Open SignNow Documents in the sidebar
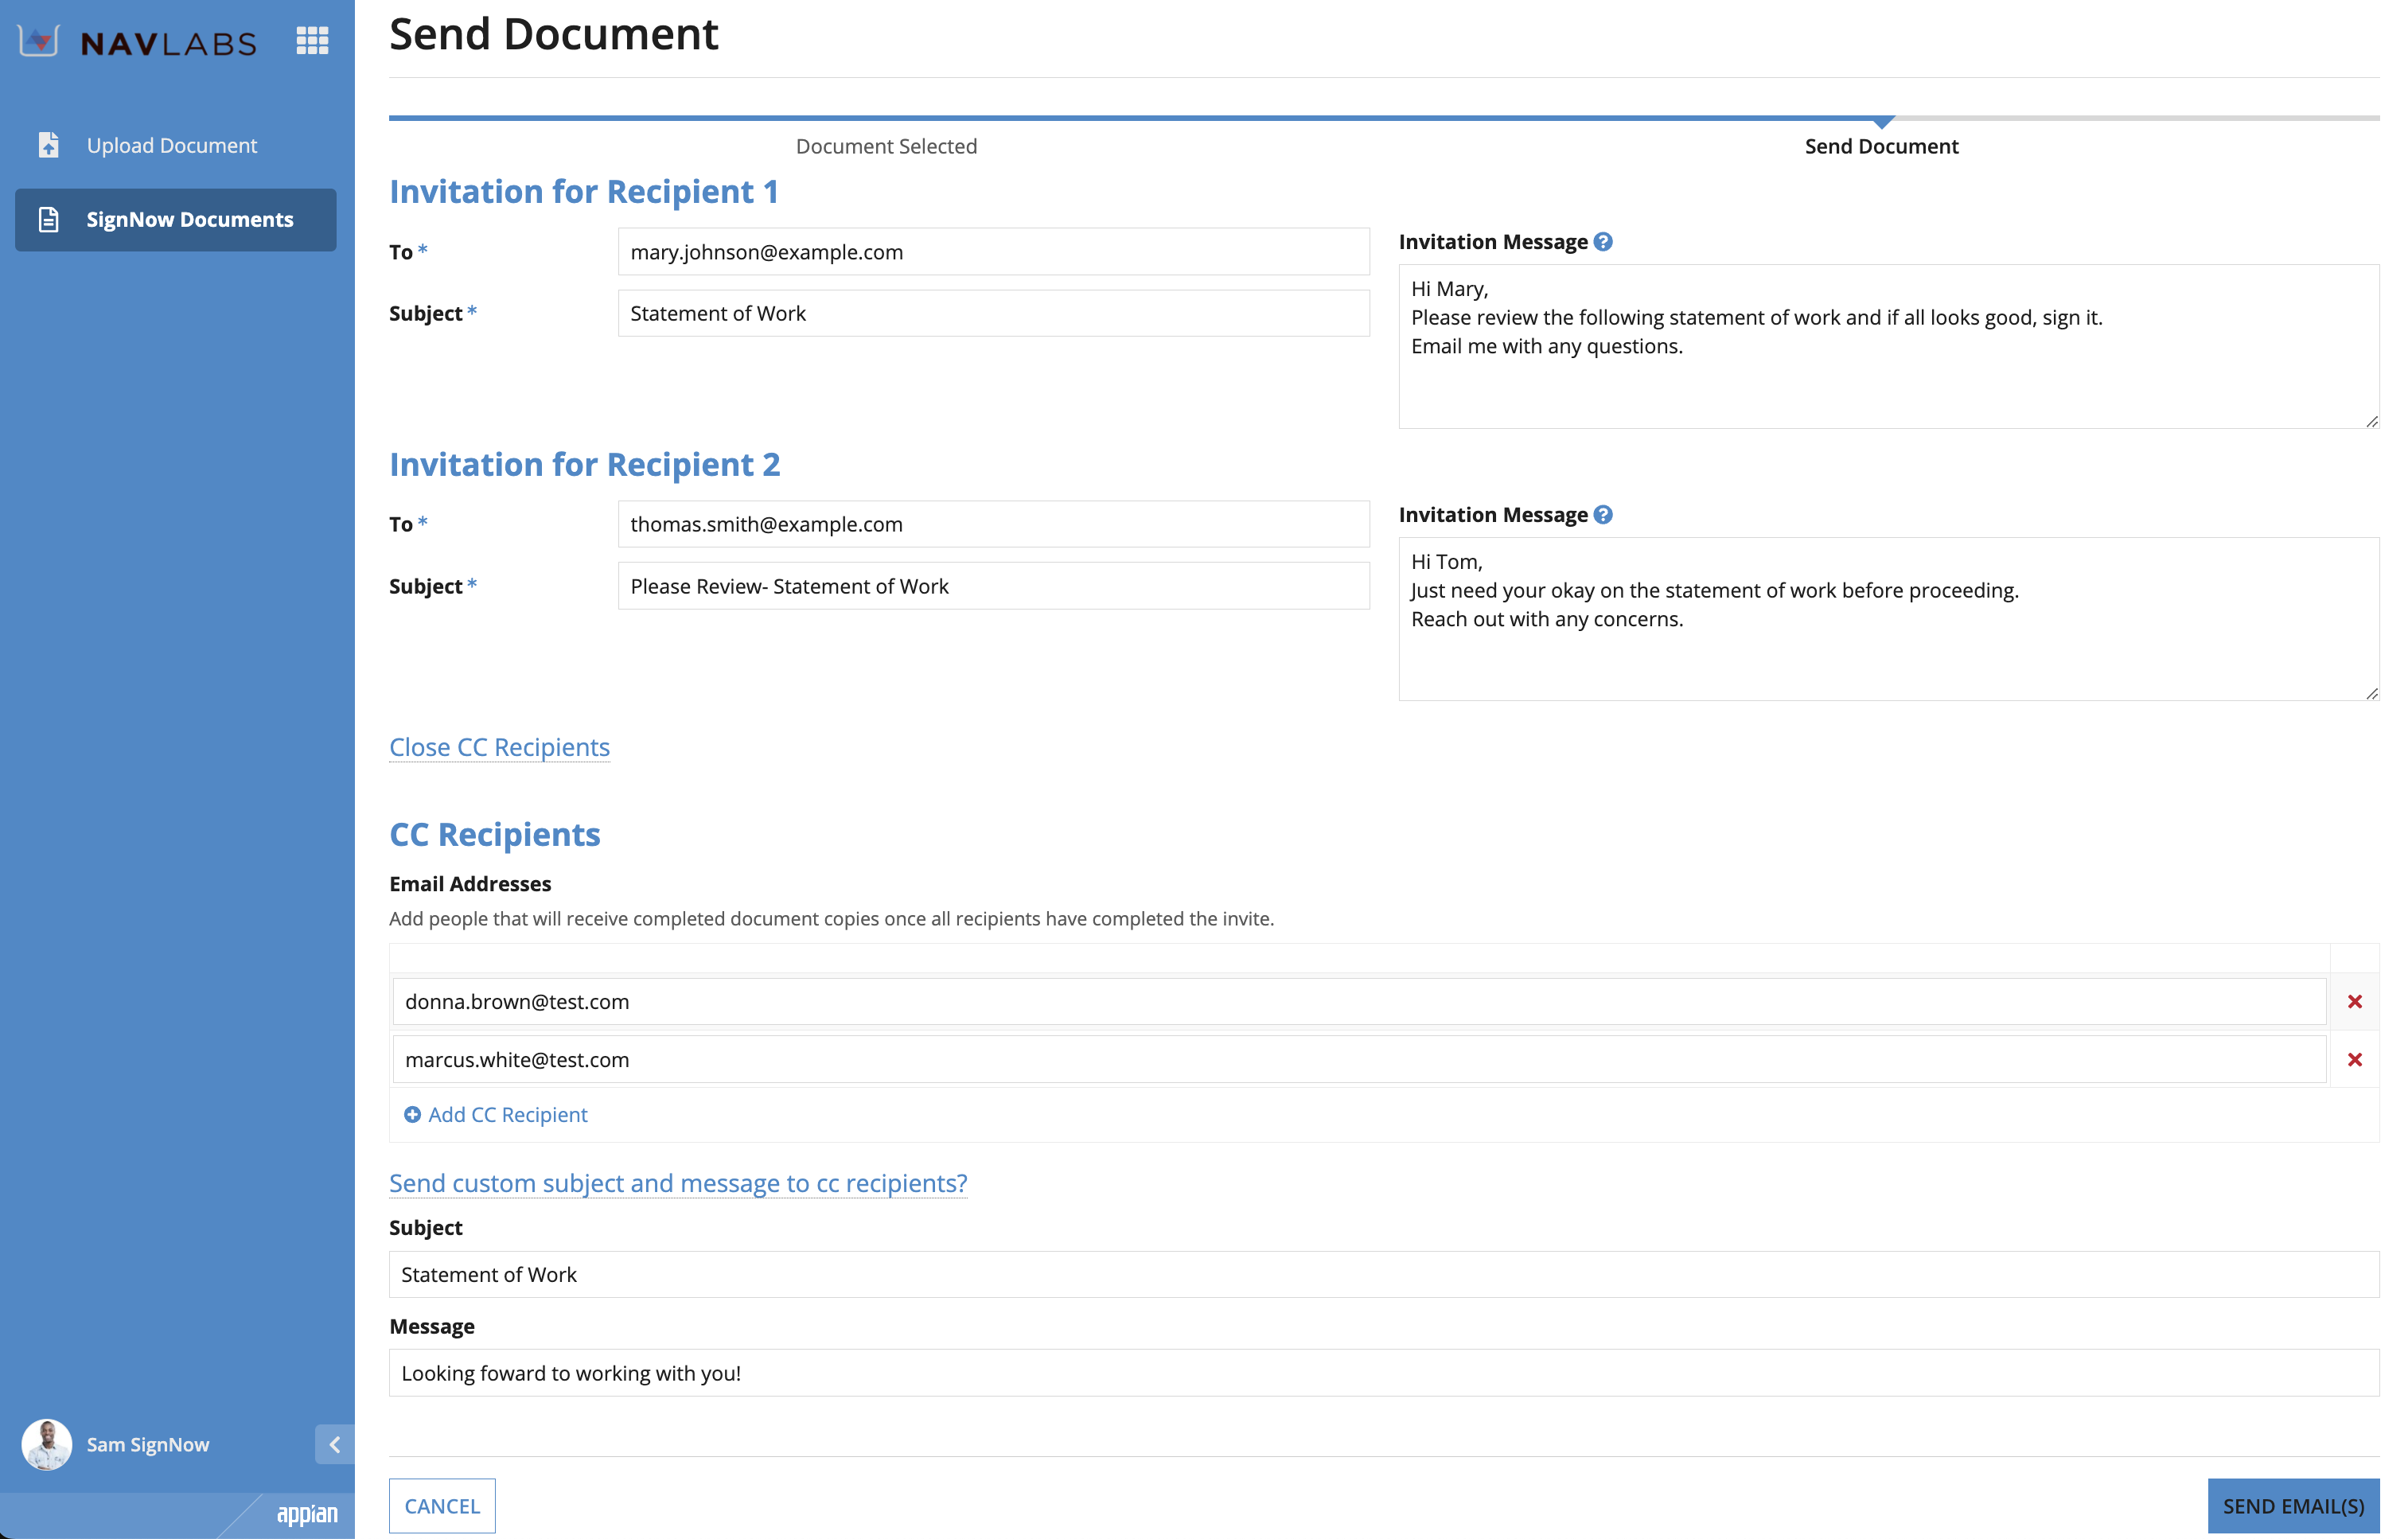Image resolution: width=2408 pixels, height=1539 pixels. [176, 219]
